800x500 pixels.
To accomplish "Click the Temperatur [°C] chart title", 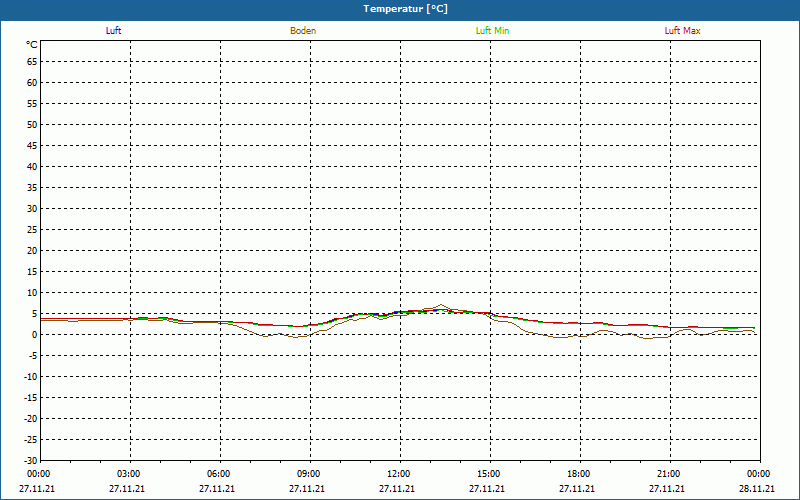I will pos(406,9).
